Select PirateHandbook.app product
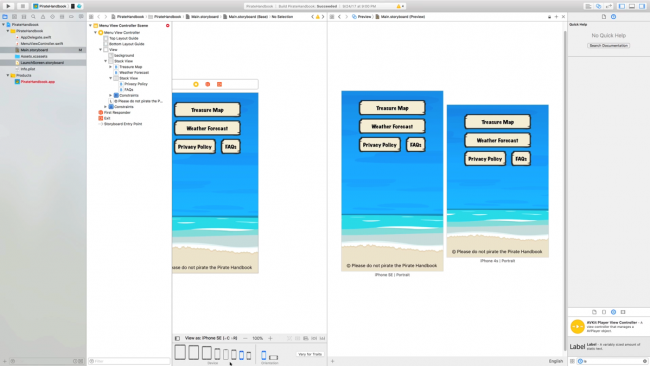Viewport: 650px width, 366px height. [x=38, y=82]
